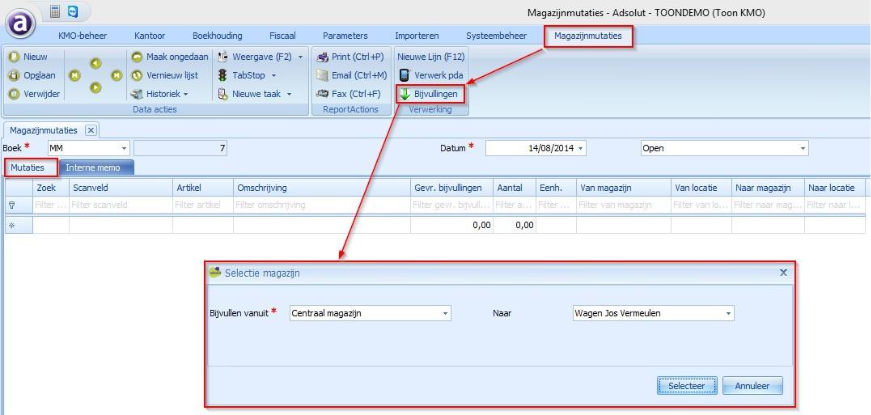Go to the next record arrow
This screenshot has width=871, height=415.
click(96, 87)
